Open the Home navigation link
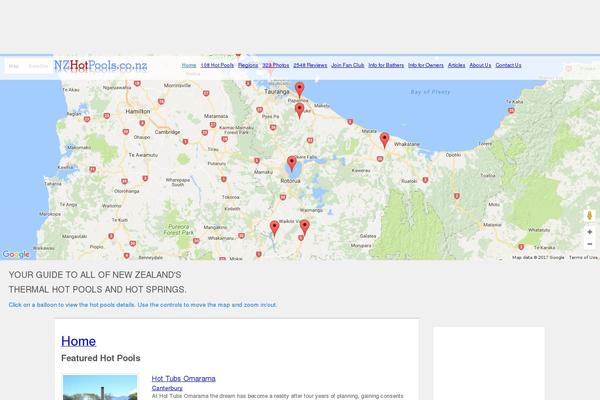This screenshot has width=600, height=400. point(189,65)
